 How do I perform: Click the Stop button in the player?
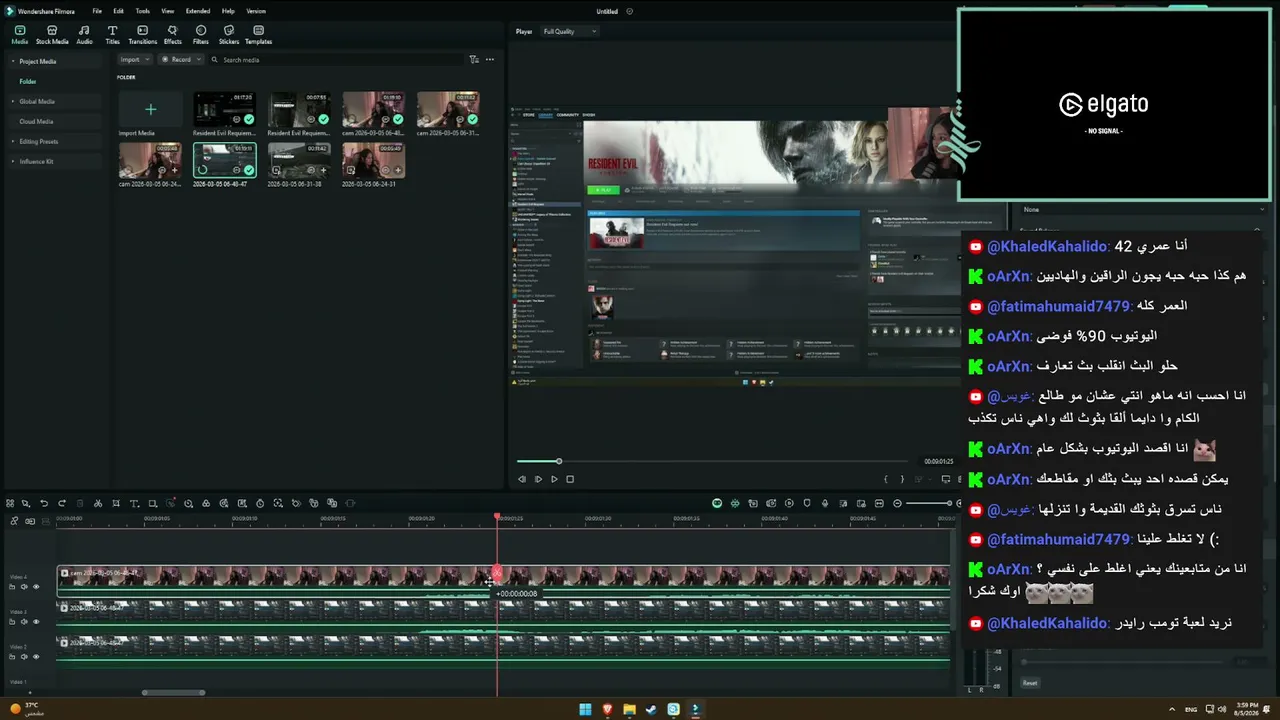(x=570, y=479)
